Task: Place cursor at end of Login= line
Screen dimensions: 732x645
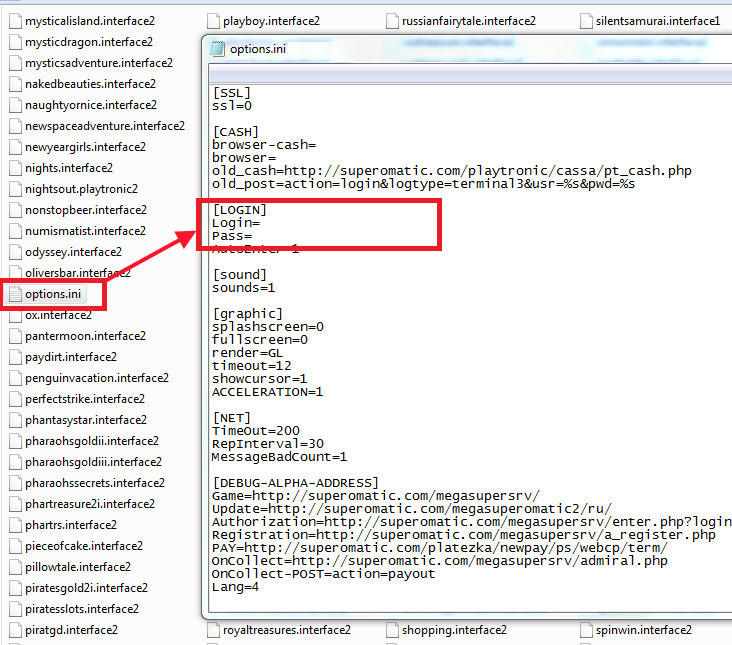Action: coord(262,223)
